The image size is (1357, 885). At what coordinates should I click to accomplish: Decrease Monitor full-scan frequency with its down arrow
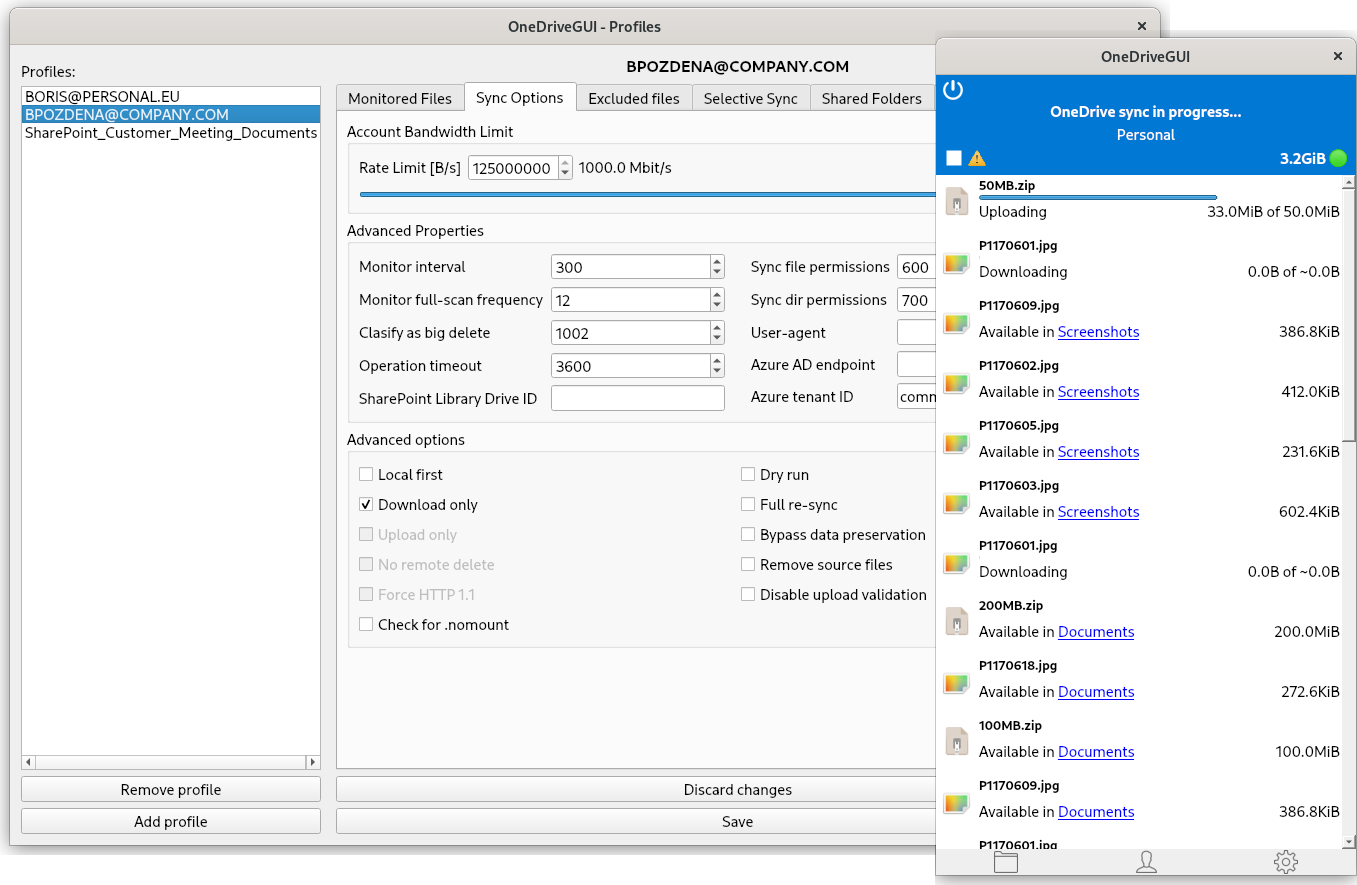coord(717,305)
